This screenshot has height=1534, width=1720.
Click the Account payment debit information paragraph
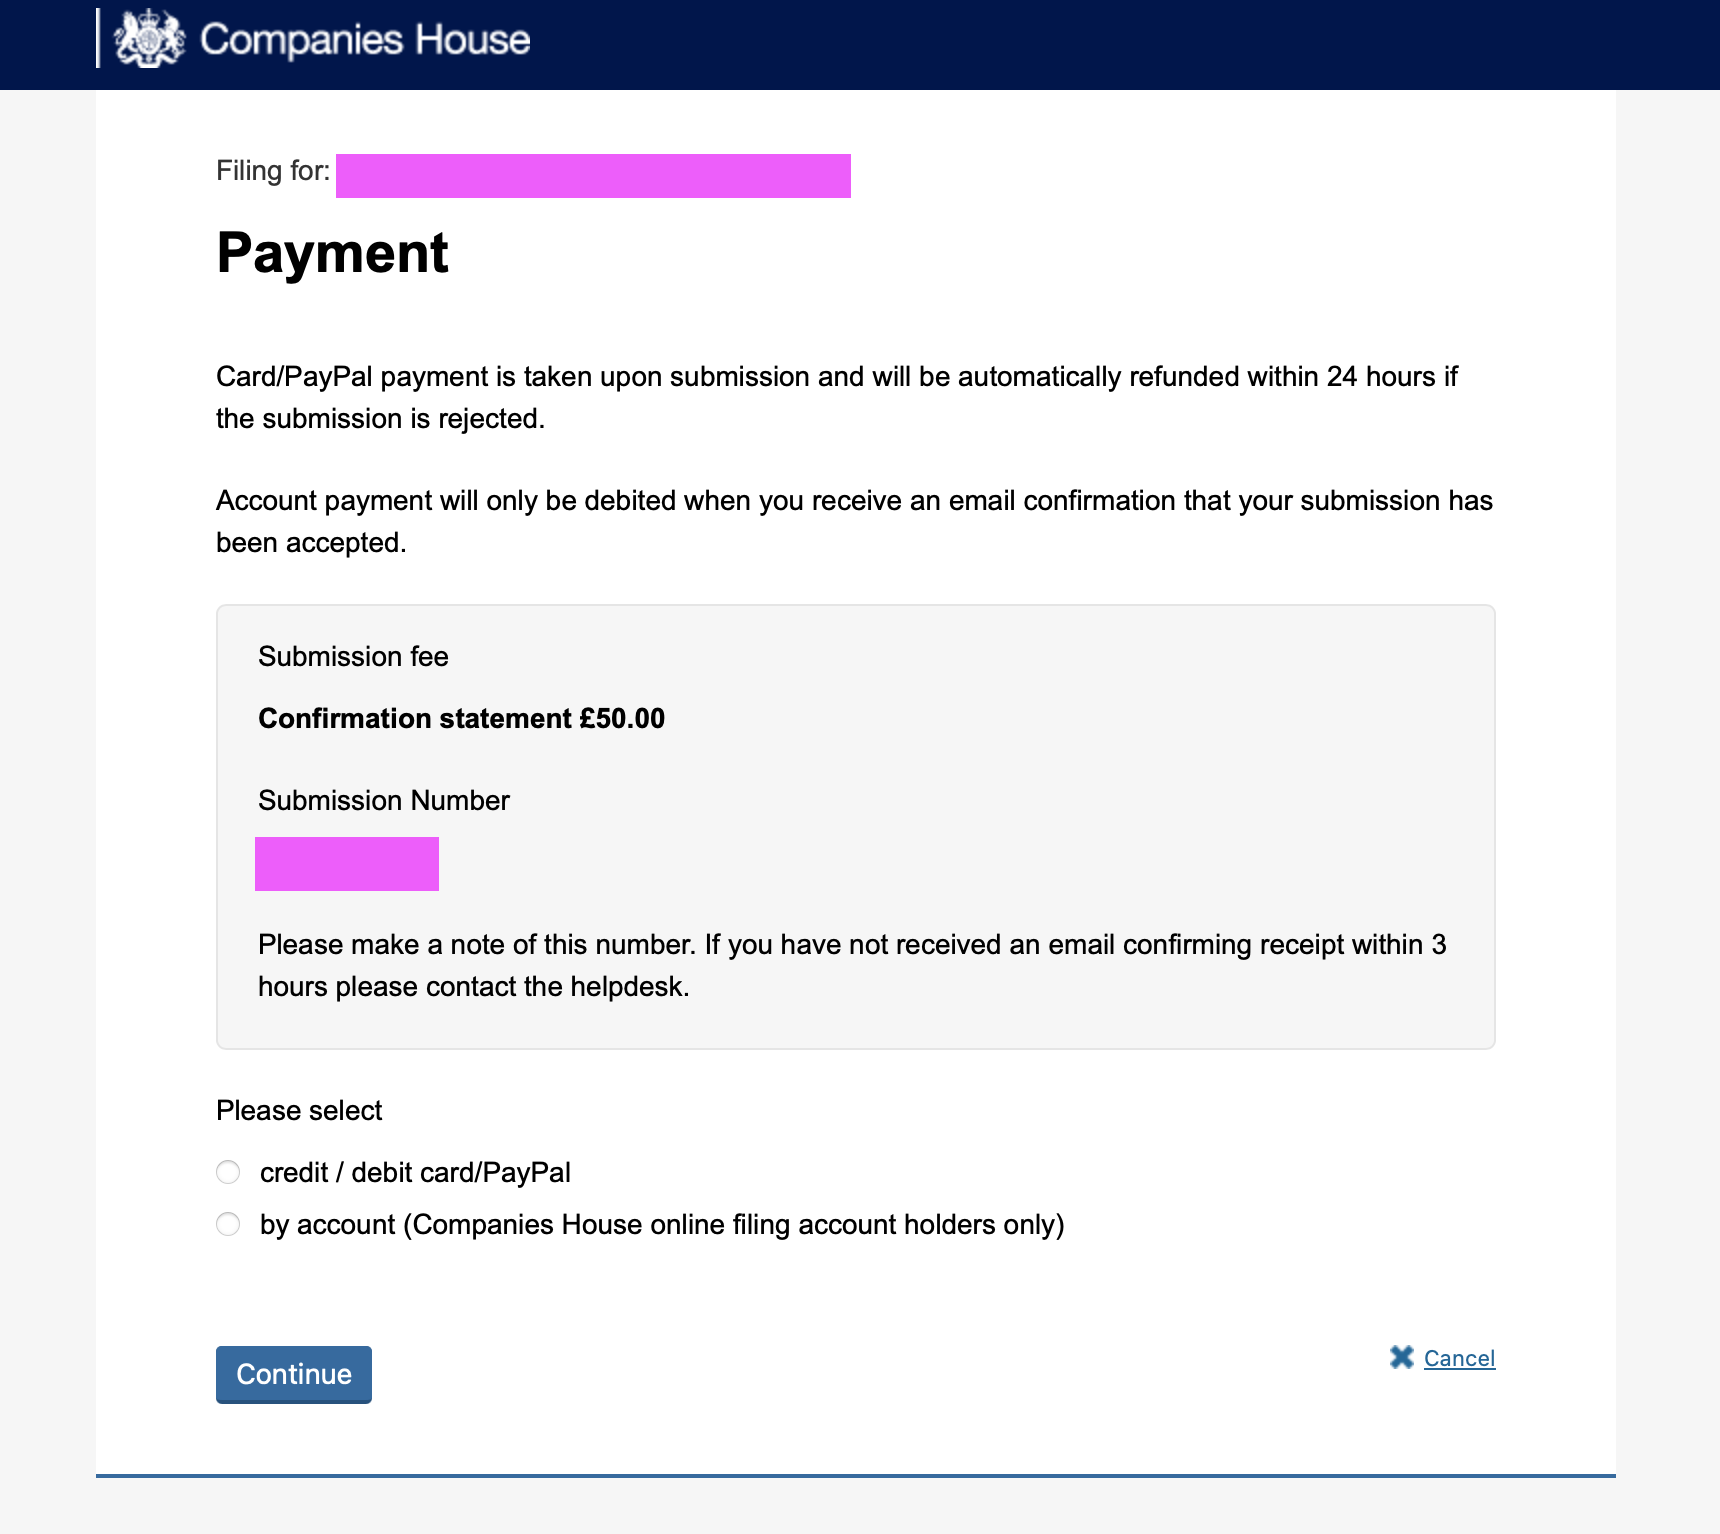click(854, 521)
